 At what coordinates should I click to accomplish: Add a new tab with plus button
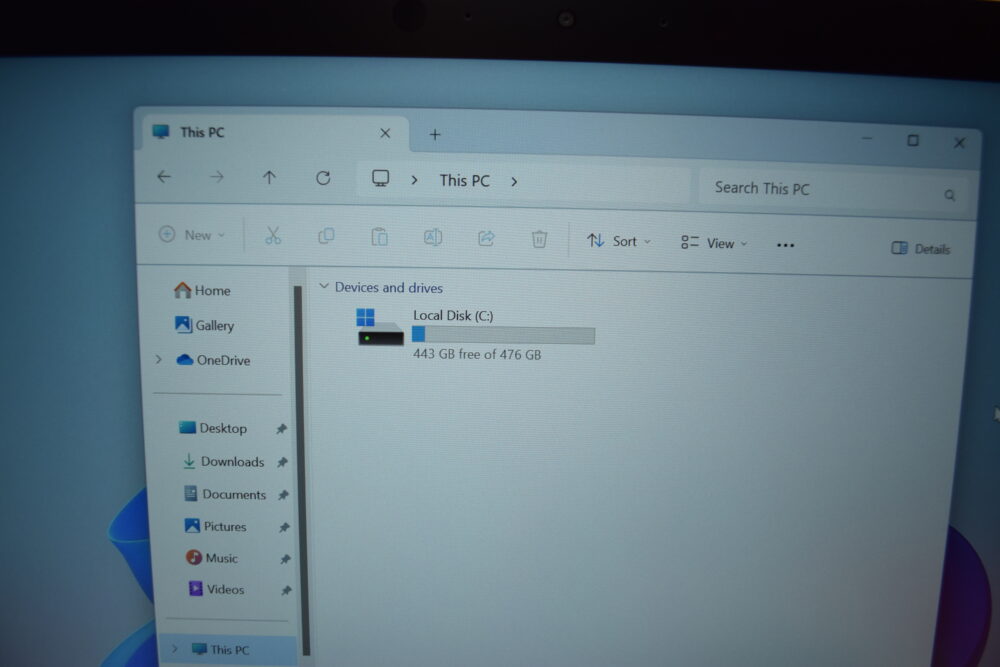[435, 135]
